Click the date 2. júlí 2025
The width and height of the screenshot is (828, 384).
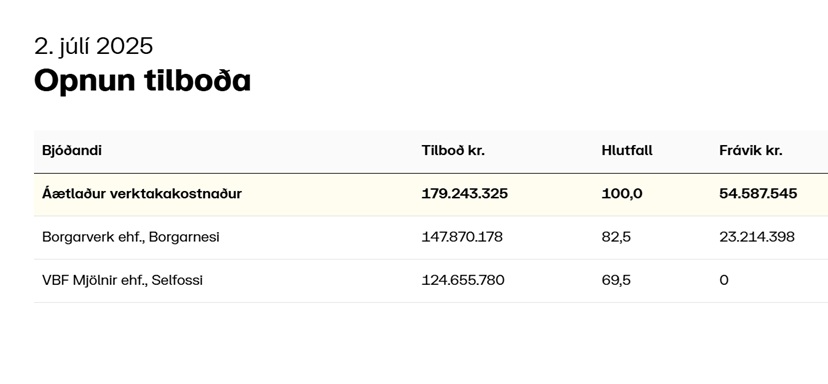(93, 46)
